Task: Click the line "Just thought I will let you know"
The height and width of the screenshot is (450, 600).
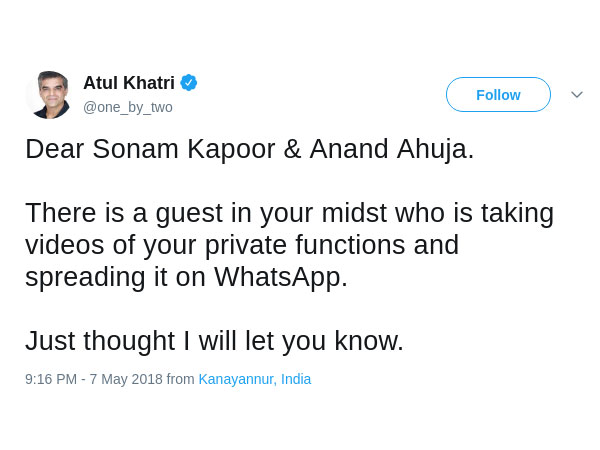Action: click(x=214, y=341)
